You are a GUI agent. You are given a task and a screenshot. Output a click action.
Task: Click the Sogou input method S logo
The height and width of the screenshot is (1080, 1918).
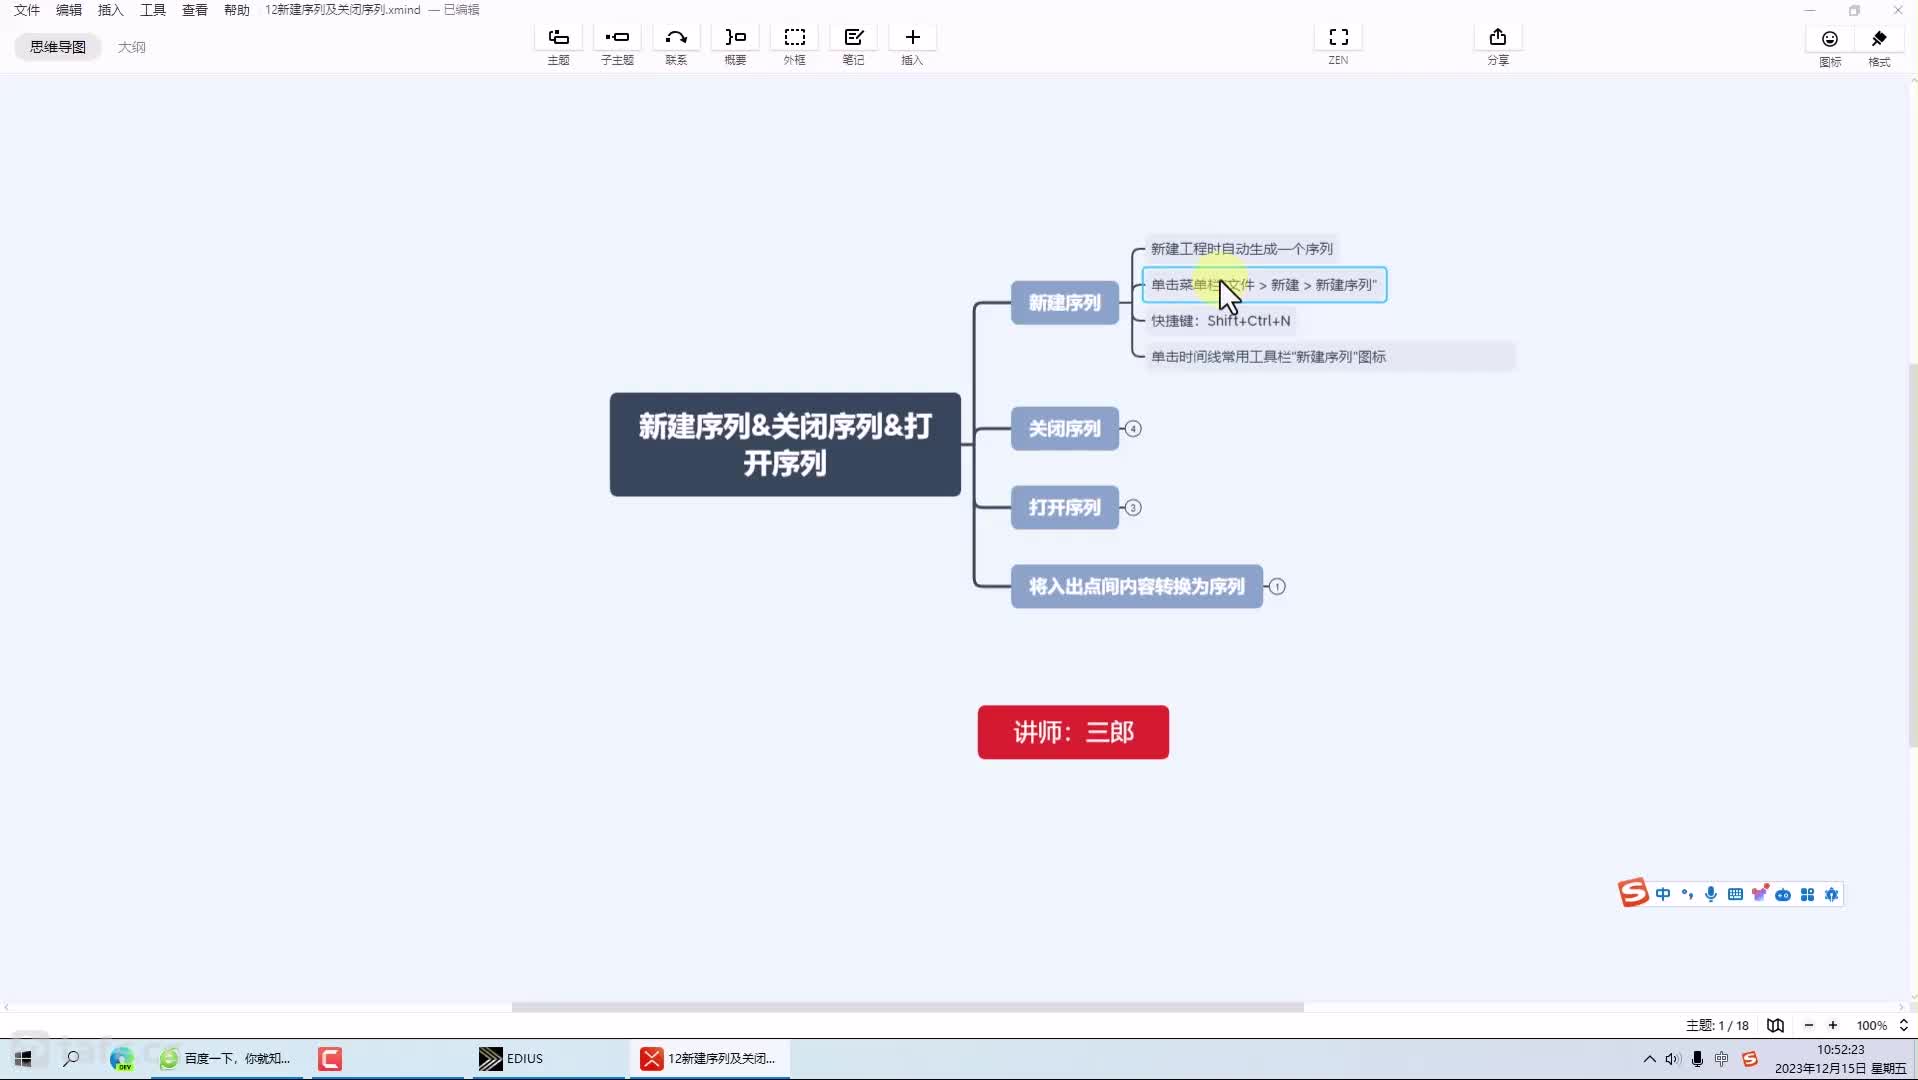pyautogui.click(x=1632, y=893)
